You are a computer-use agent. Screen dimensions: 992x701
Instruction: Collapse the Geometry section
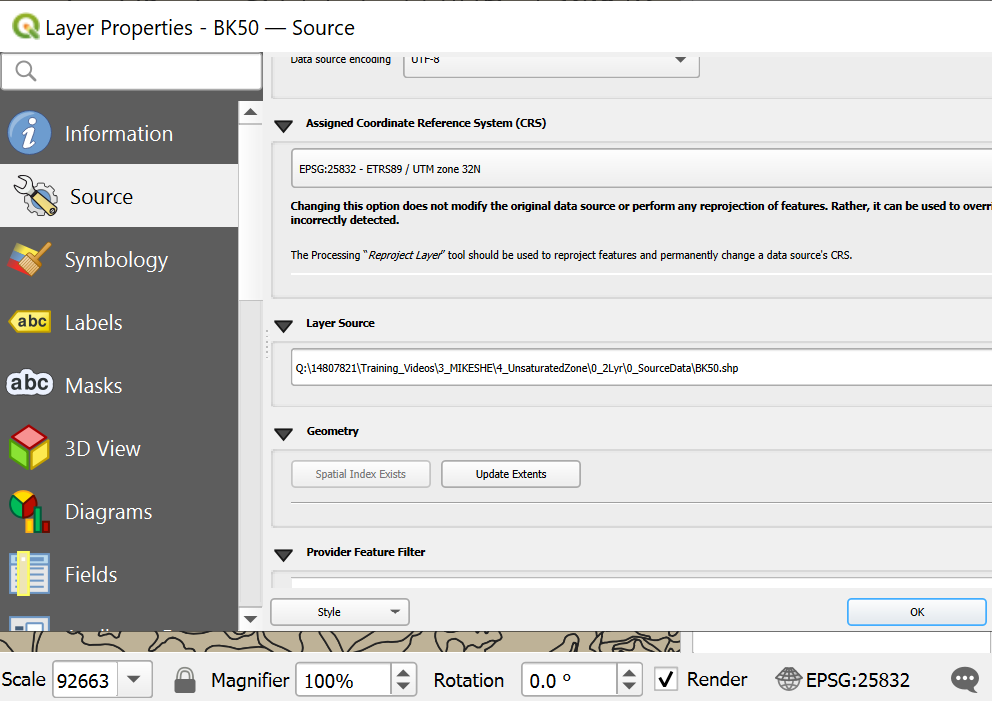point(283,433)
